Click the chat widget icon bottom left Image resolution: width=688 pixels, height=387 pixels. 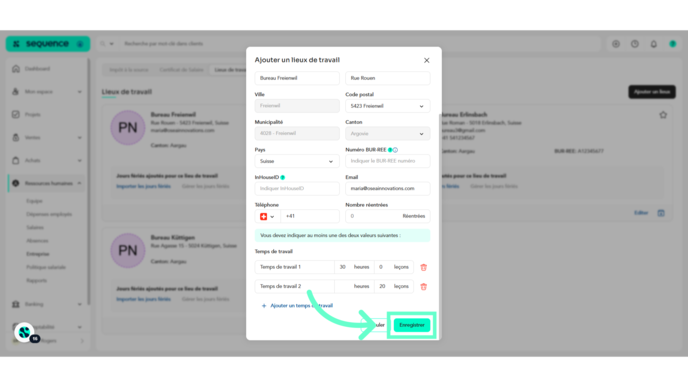[x=25, y=333]
